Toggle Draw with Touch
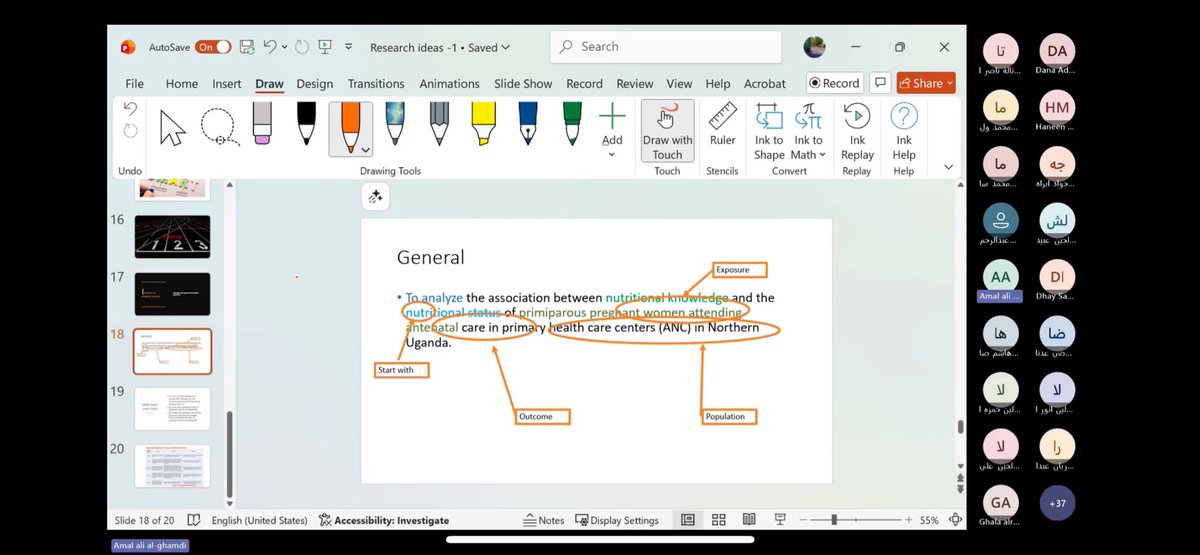 point(667,130)
